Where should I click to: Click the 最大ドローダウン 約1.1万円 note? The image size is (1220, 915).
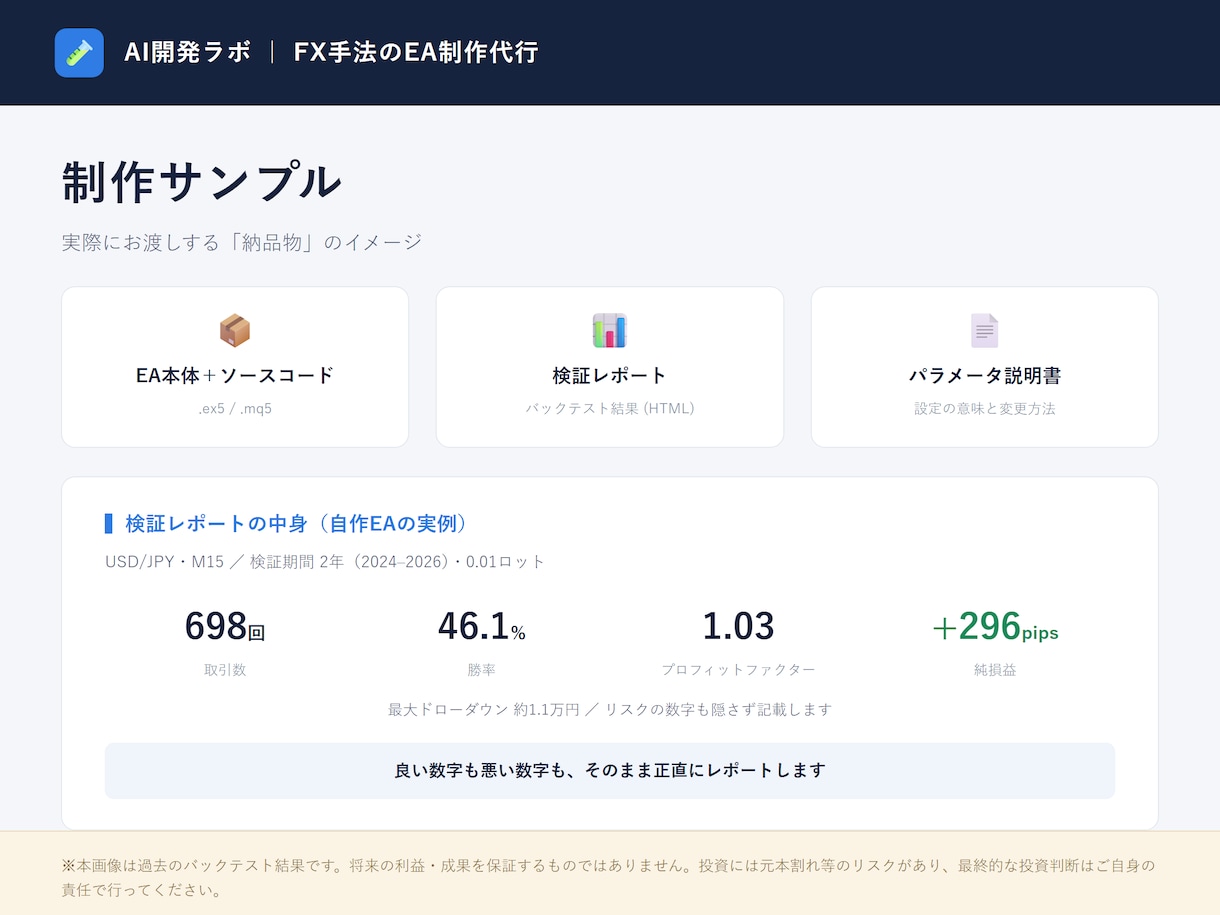pyautogui.click(x=610, y=710)
